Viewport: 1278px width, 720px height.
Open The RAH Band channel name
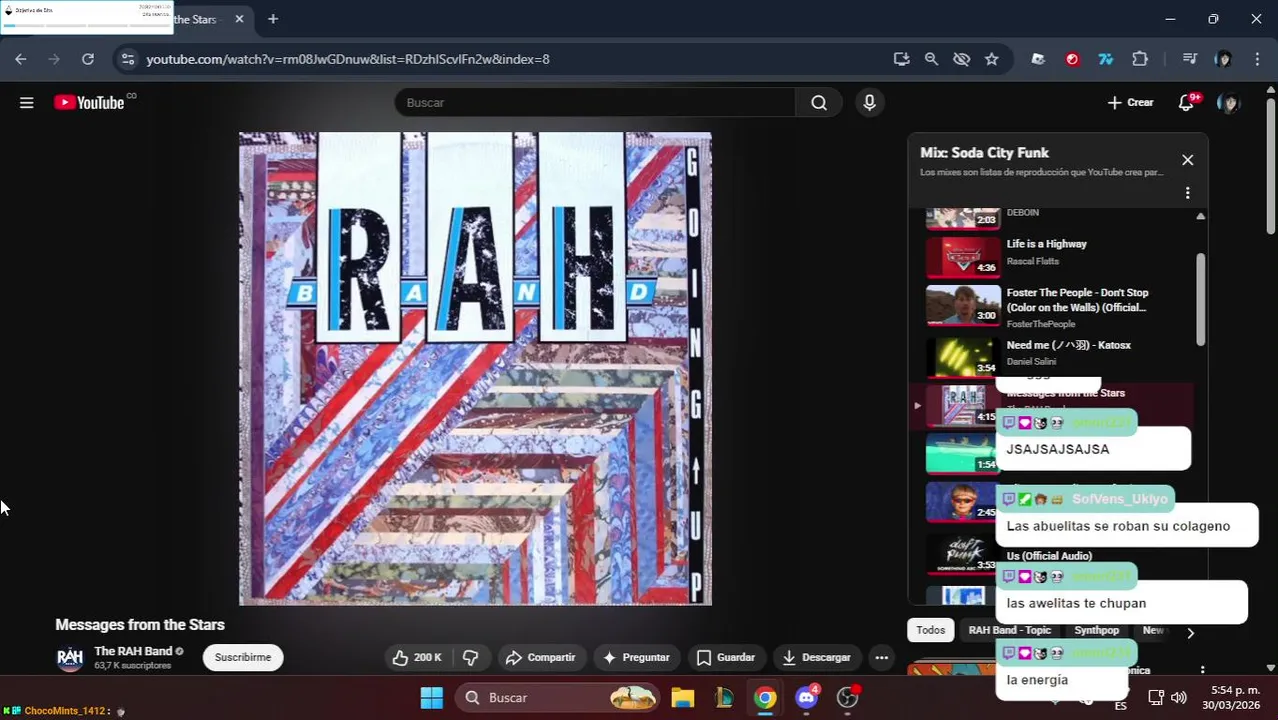133,651
